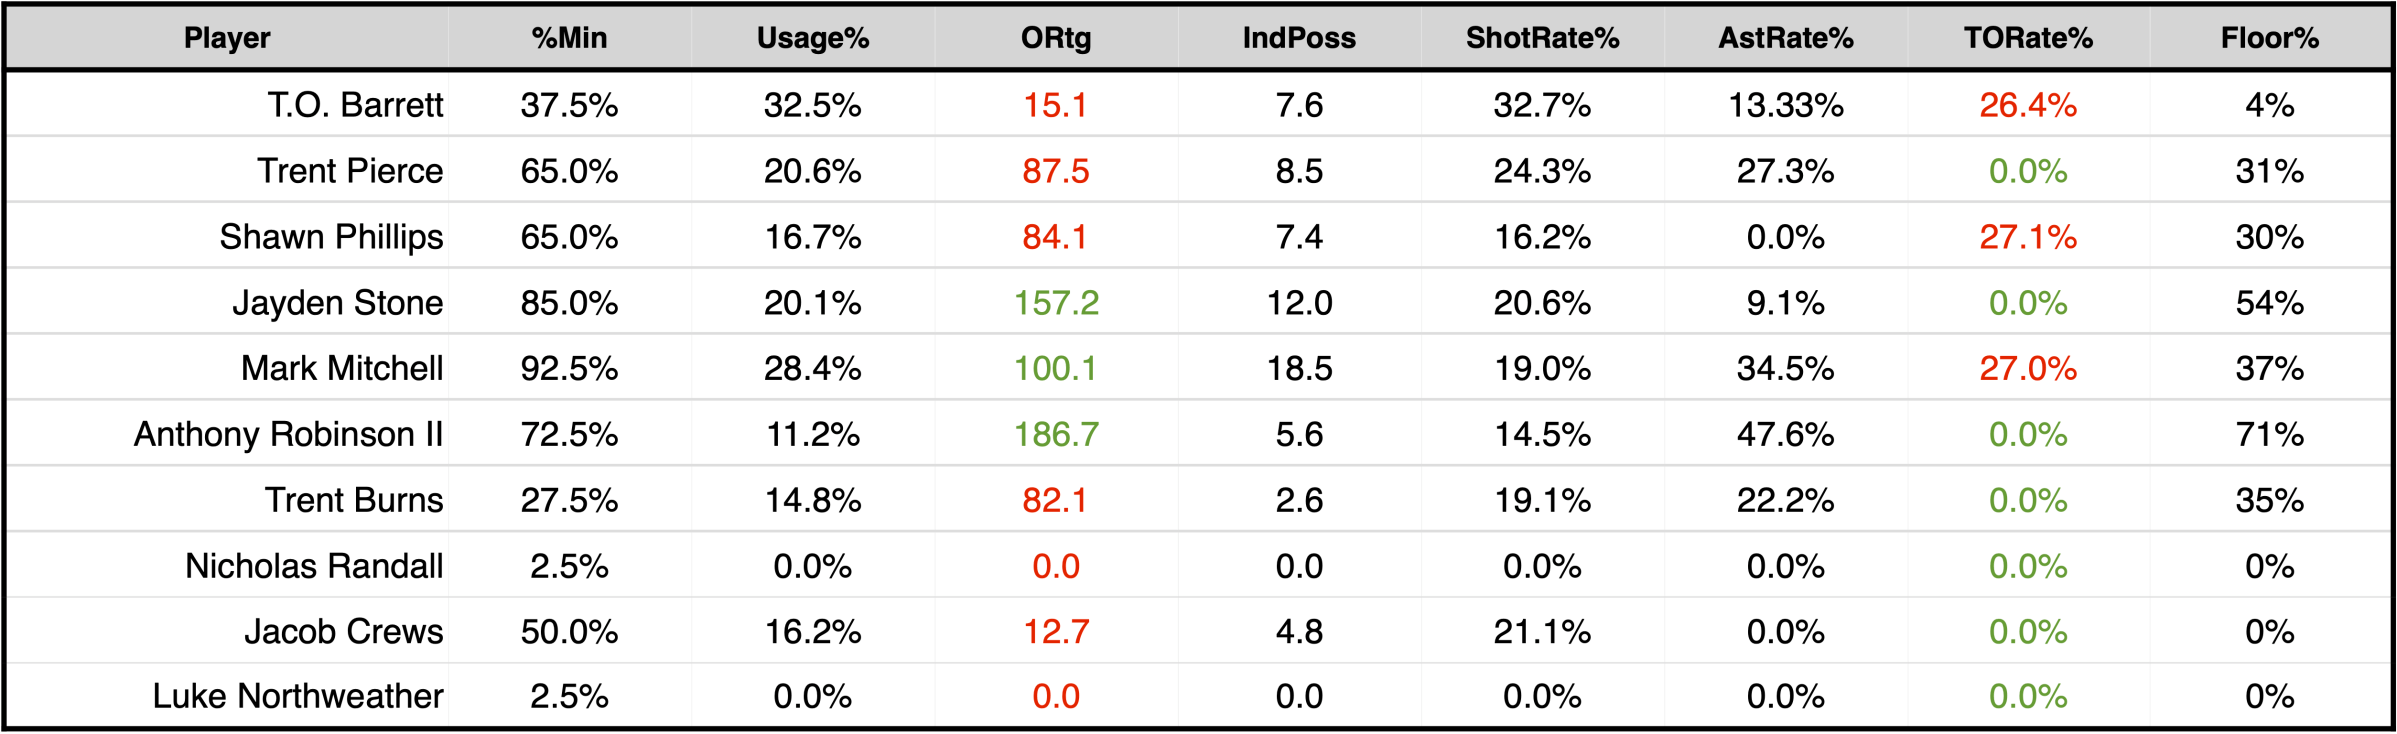Image resolution: width=2397 pixels, height=734 pixels.
Task: Sort by the %Min column header
Action: (569, 38)
